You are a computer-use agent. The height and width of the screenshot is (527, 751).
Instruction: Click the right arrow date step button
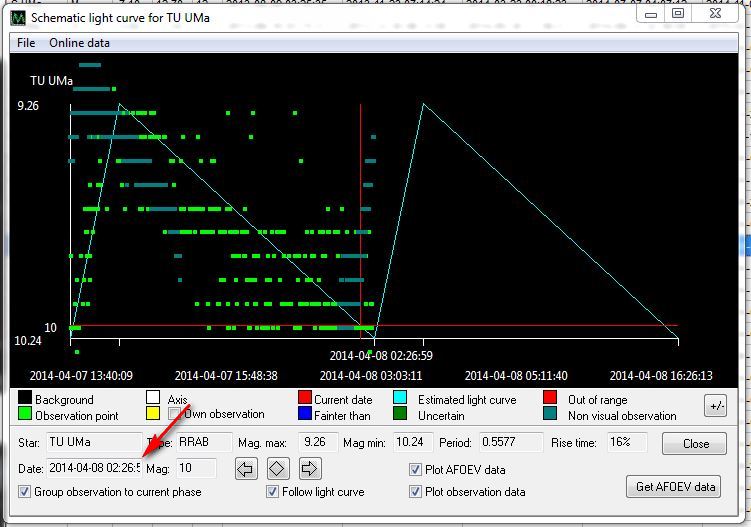click(x=310, y=469)
